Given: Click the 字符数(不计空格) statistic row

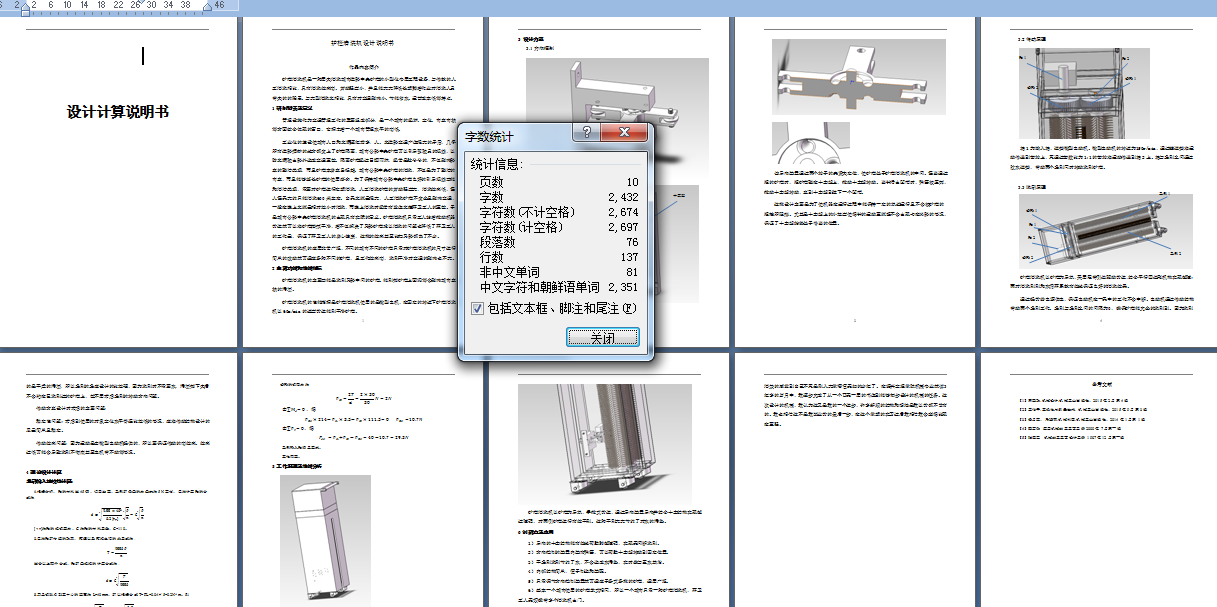Looking at the screenshot, I should pyautogui.click(x=558, y=212).
